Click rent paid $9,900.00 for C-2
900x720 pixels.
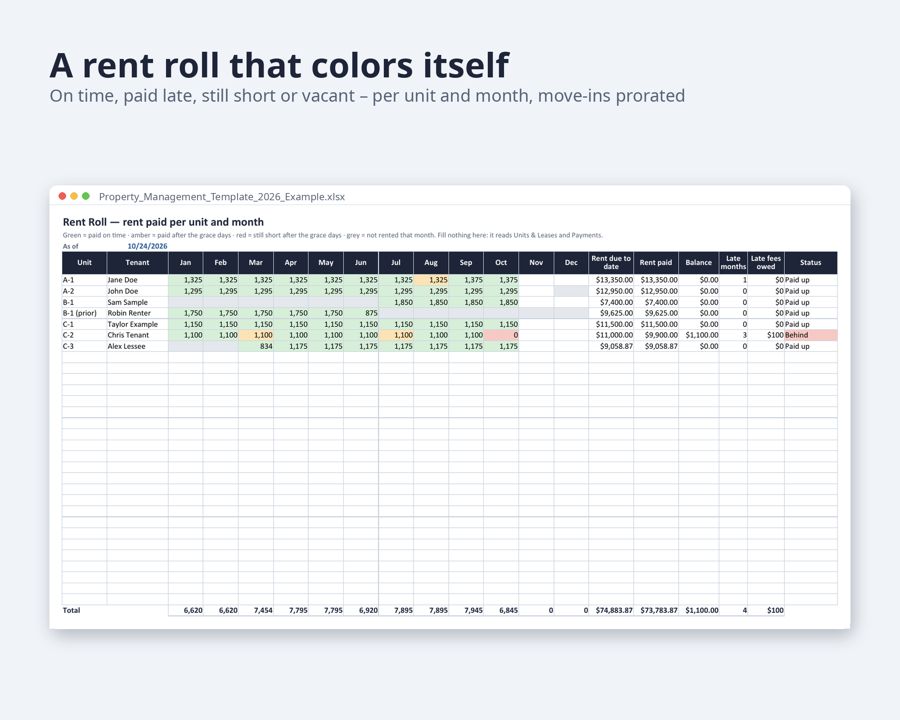pos(655,335)
